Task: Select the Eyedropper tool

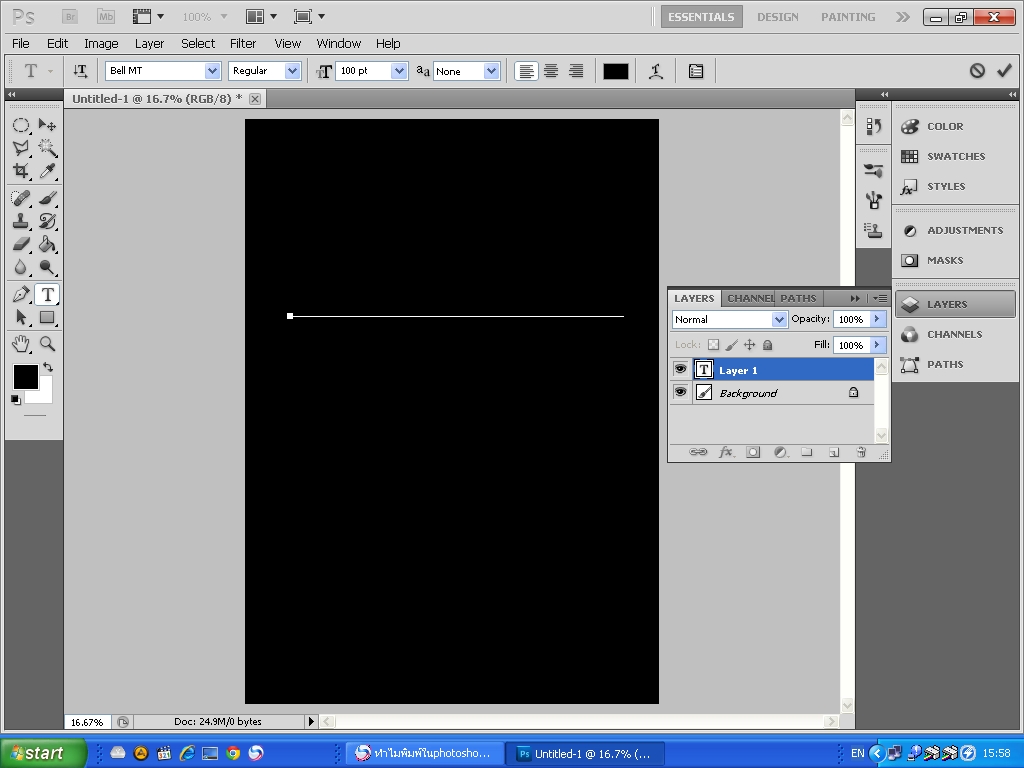Action: pos(47,171)
